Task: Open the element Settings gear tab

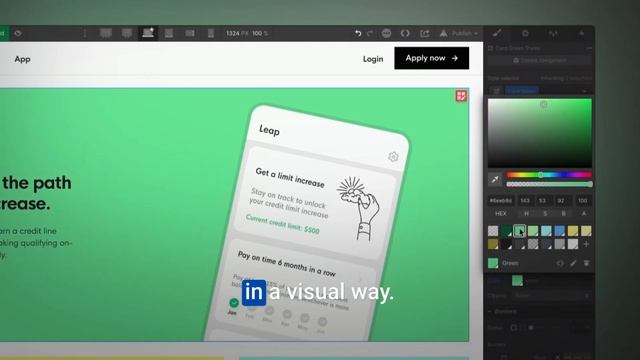Action: [x=525, y=33]
